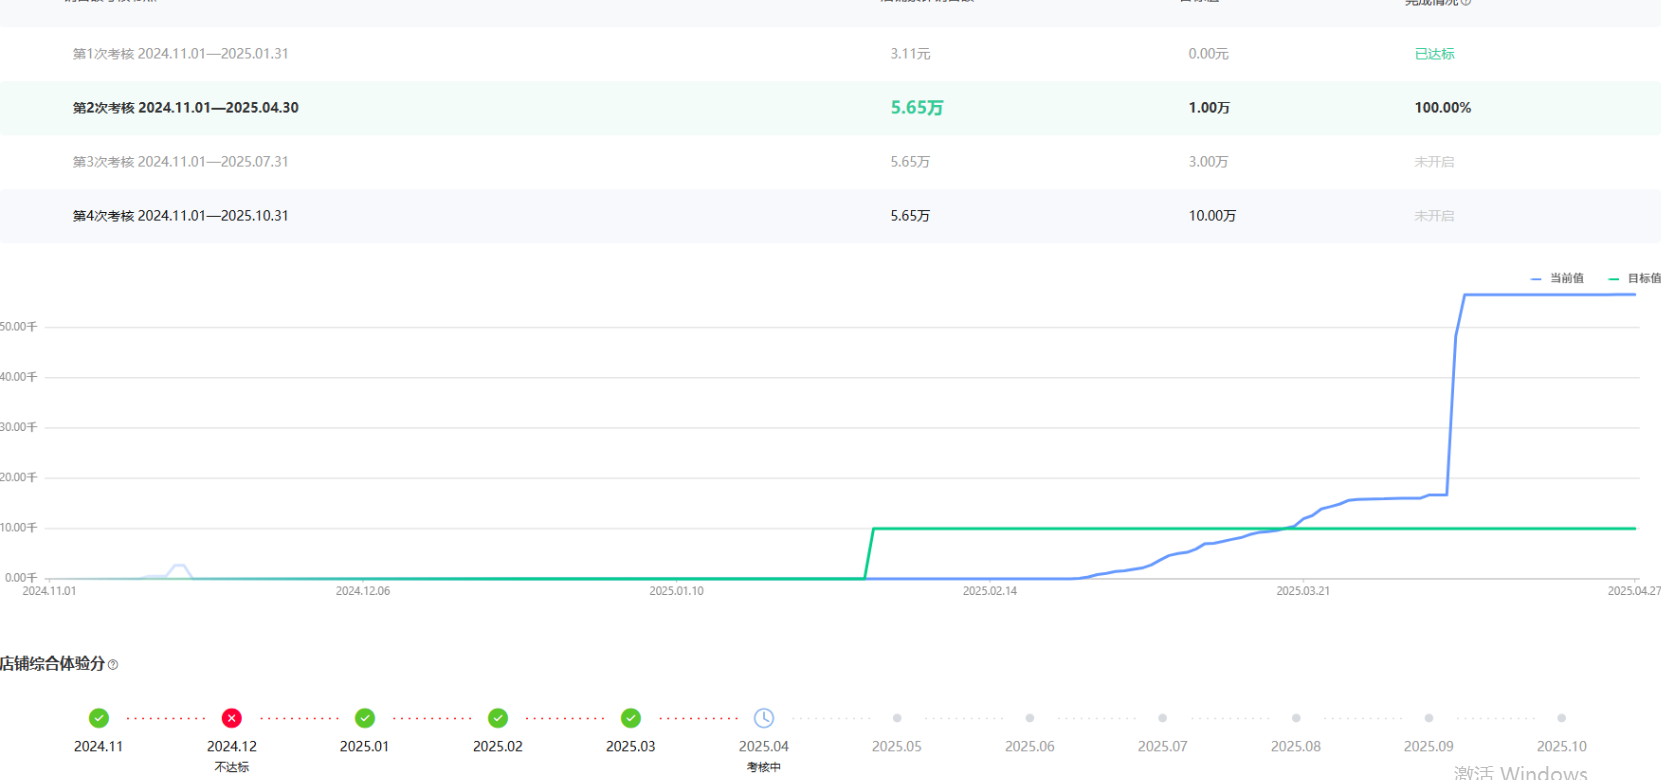Select the 第2次考核 assessment row
Image resolution: width=1661 pixels, height=780 pixels.
186,108
